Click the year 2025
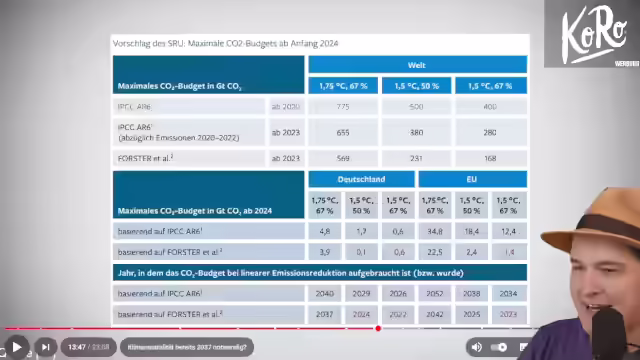Viewport: 640px width, 360px height. point(471,314)
